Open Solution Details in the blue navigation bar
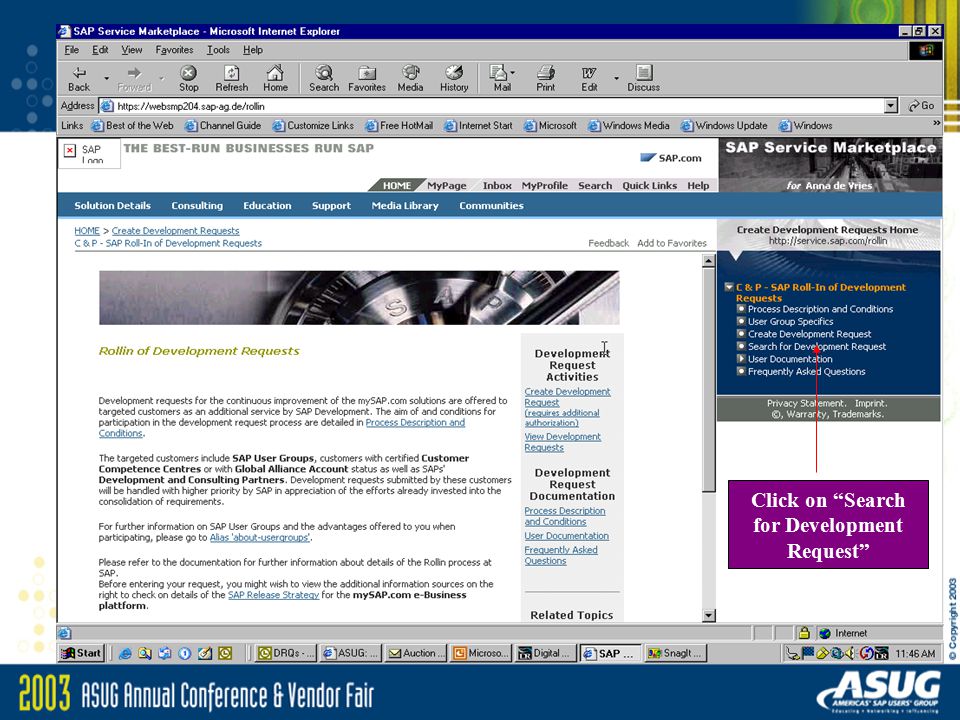Viewport: 960px width, 720px height. (112, 206)
